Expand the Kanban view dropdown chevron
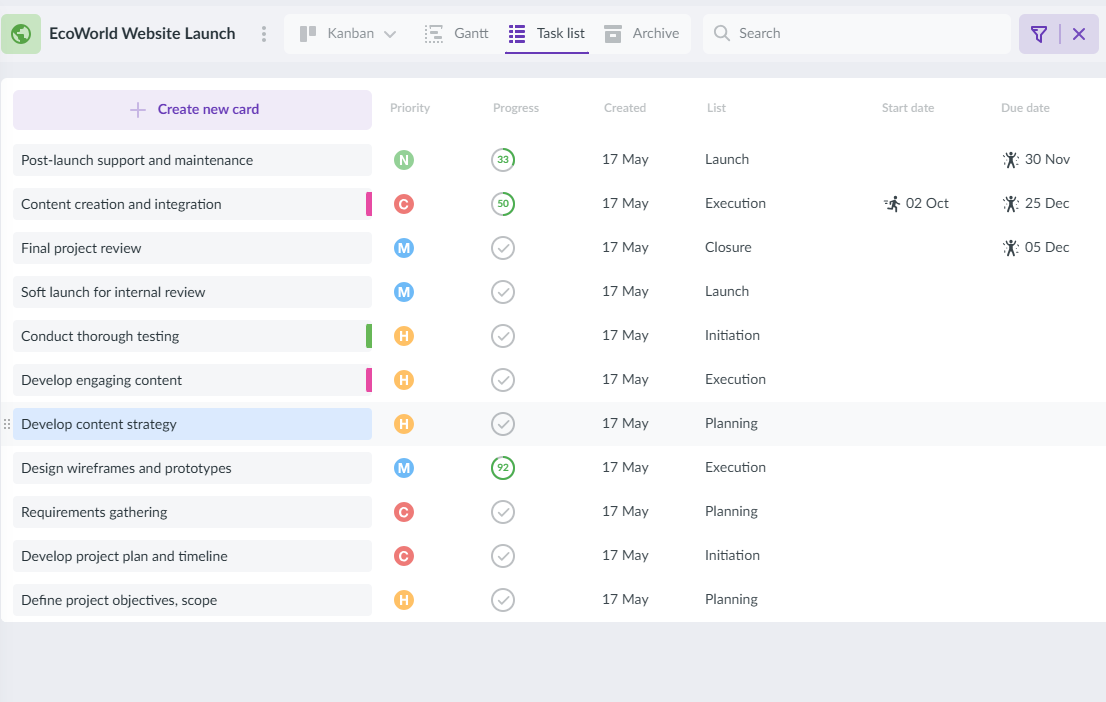The height and width of the screenshot is (702, 1106). pyautogui.click(x=390, y=33)
